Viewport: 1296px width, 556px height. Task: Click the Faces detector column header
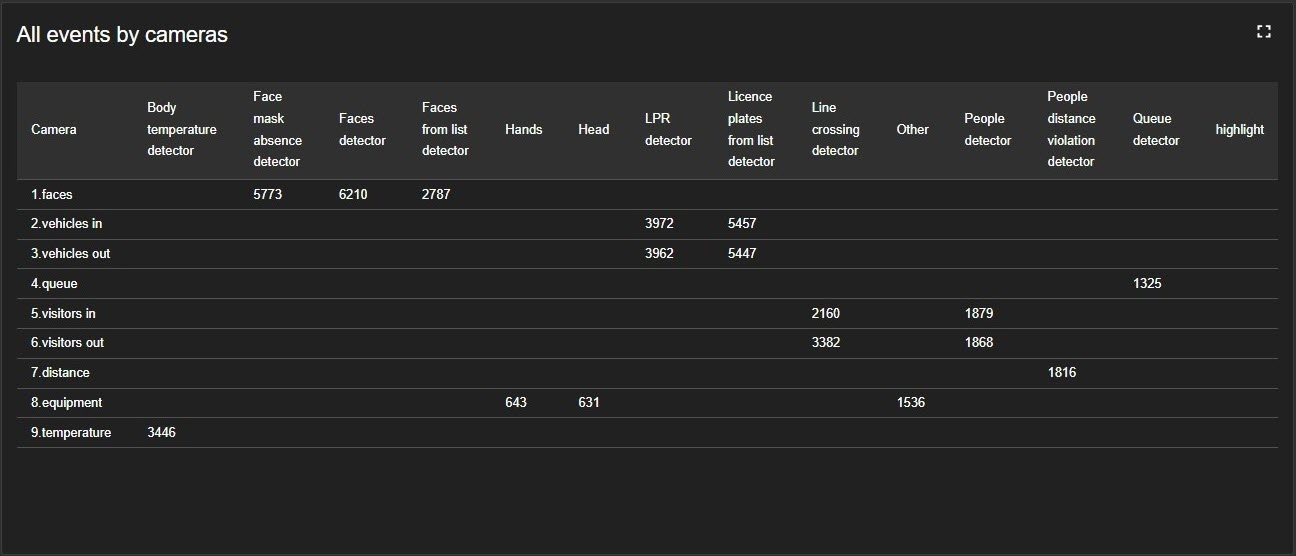point(362,130)
